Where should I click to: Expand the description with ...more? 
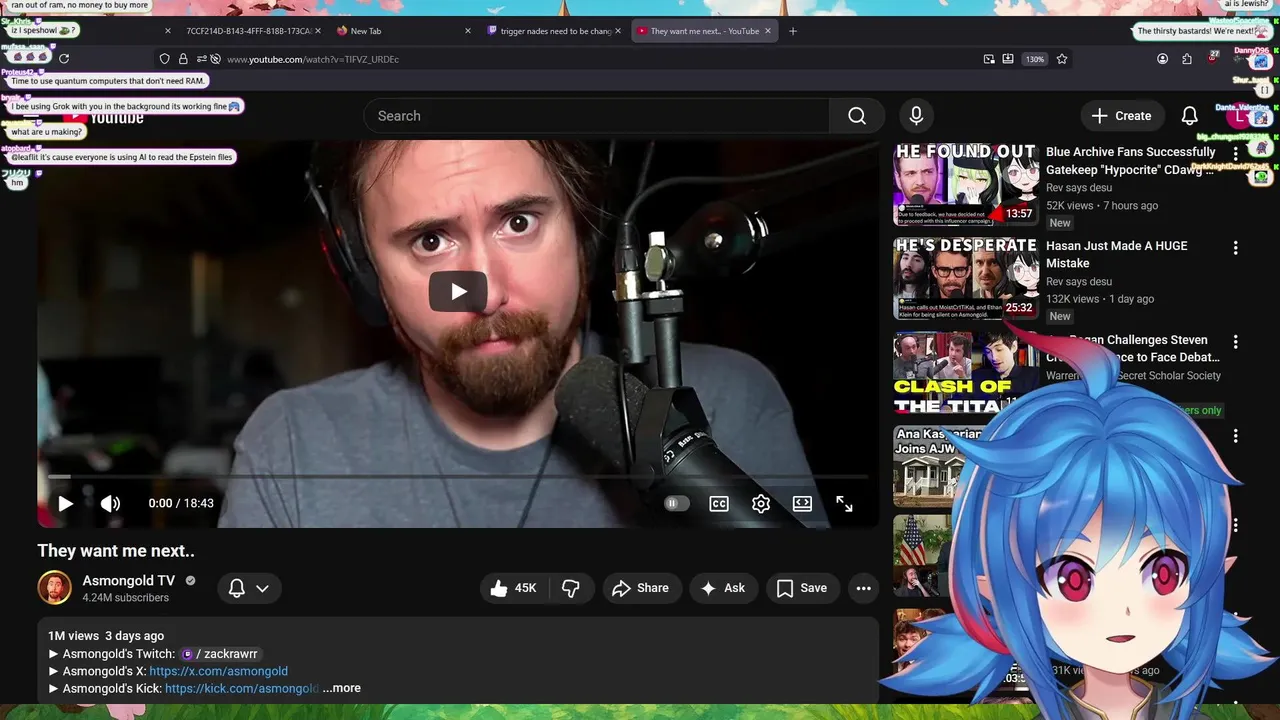pos(342,688)
